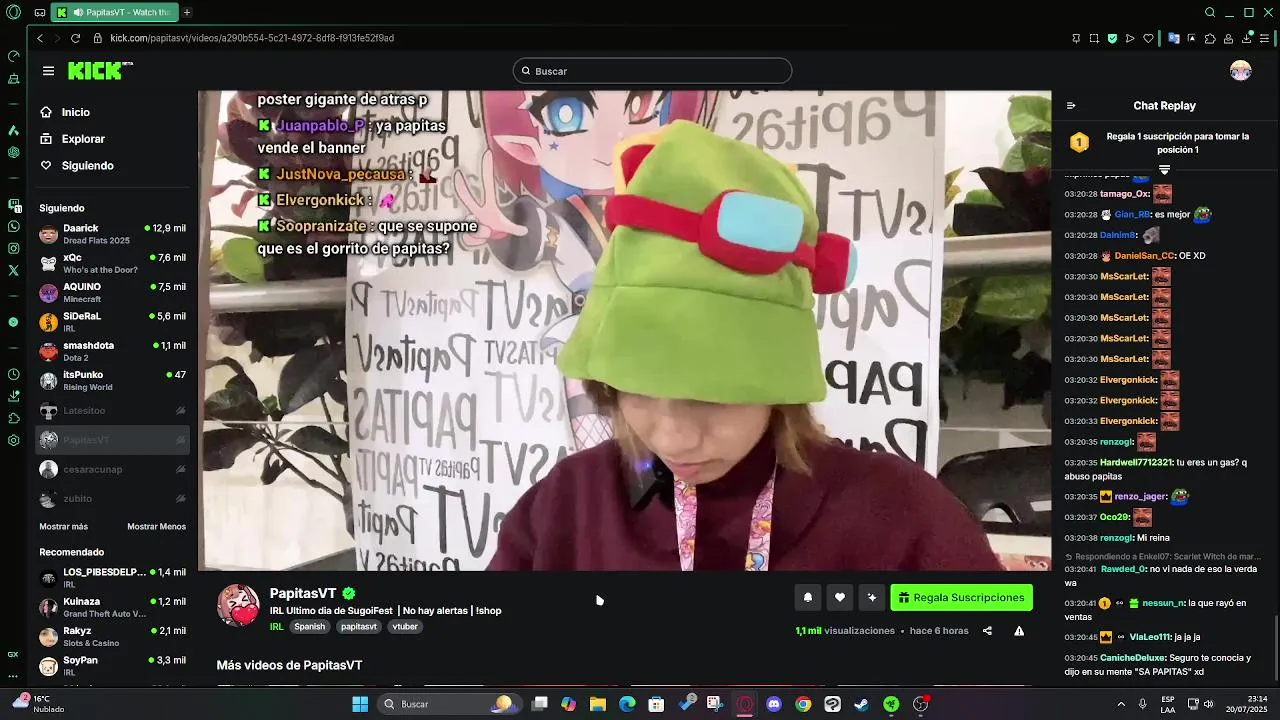This screenshot has width=1280, height=720.
Task: Open recommended channel Rakyz
Action: pyautogui.click(x=113, y=636)
